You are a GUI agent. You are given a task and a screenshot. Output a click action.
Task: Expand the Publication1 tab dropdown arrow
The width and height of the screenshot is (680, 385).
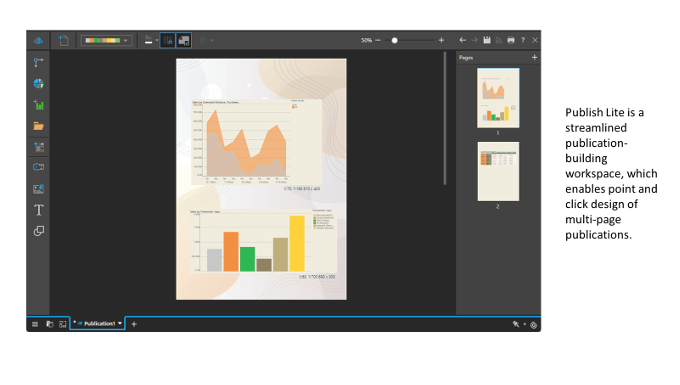120,323
